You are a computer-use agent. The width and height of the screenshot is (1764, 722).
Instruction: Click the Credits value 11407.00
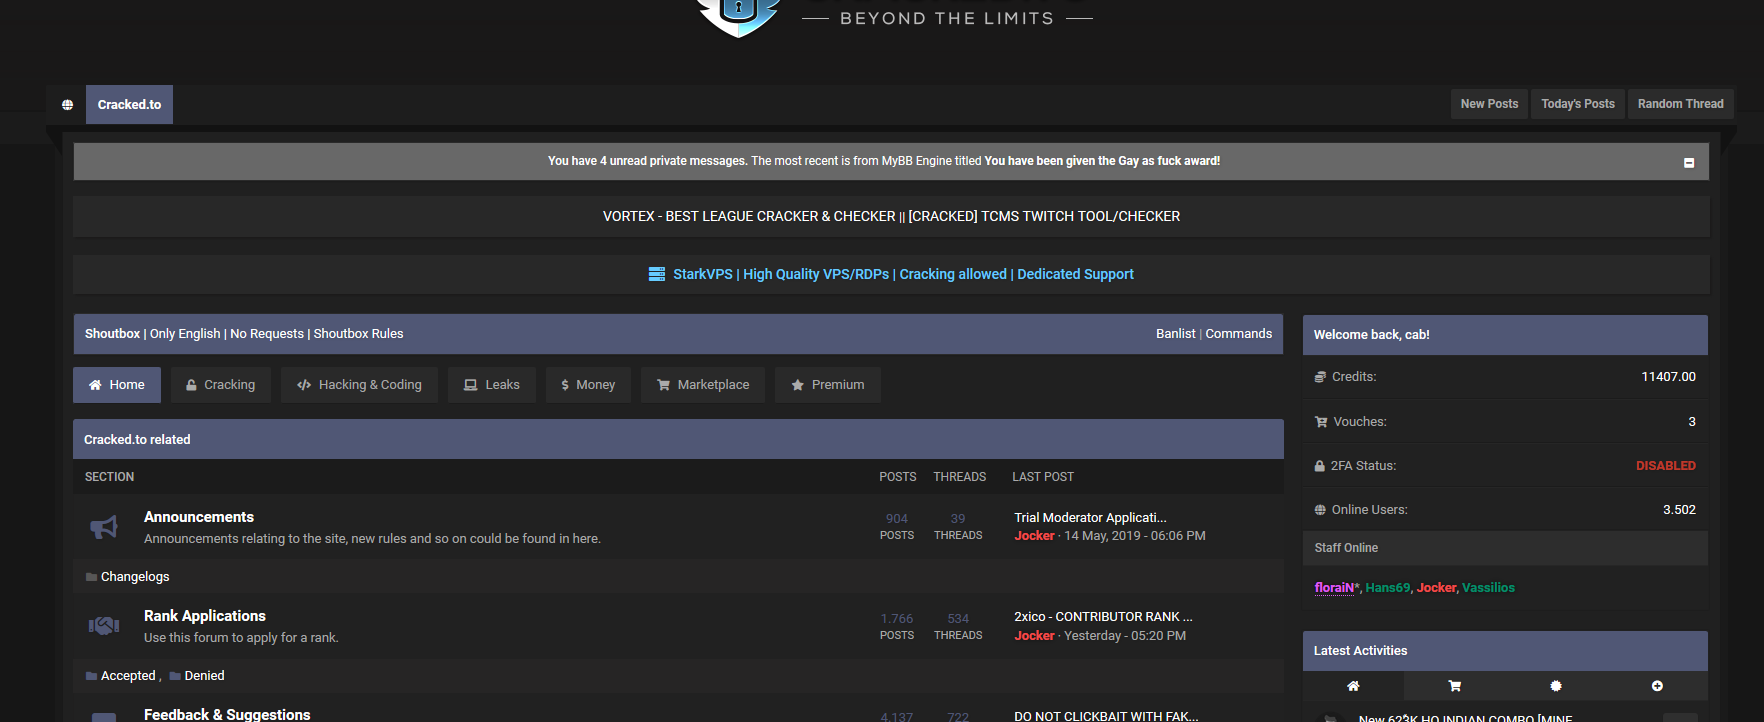1668,377
